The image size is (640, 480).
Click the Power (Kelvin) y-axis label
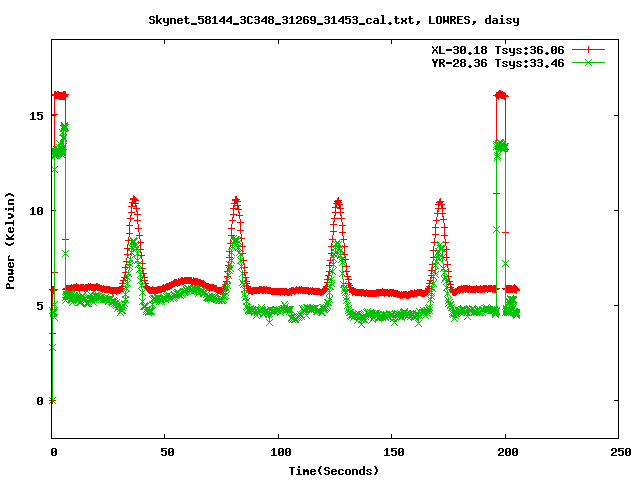(10, 241)
